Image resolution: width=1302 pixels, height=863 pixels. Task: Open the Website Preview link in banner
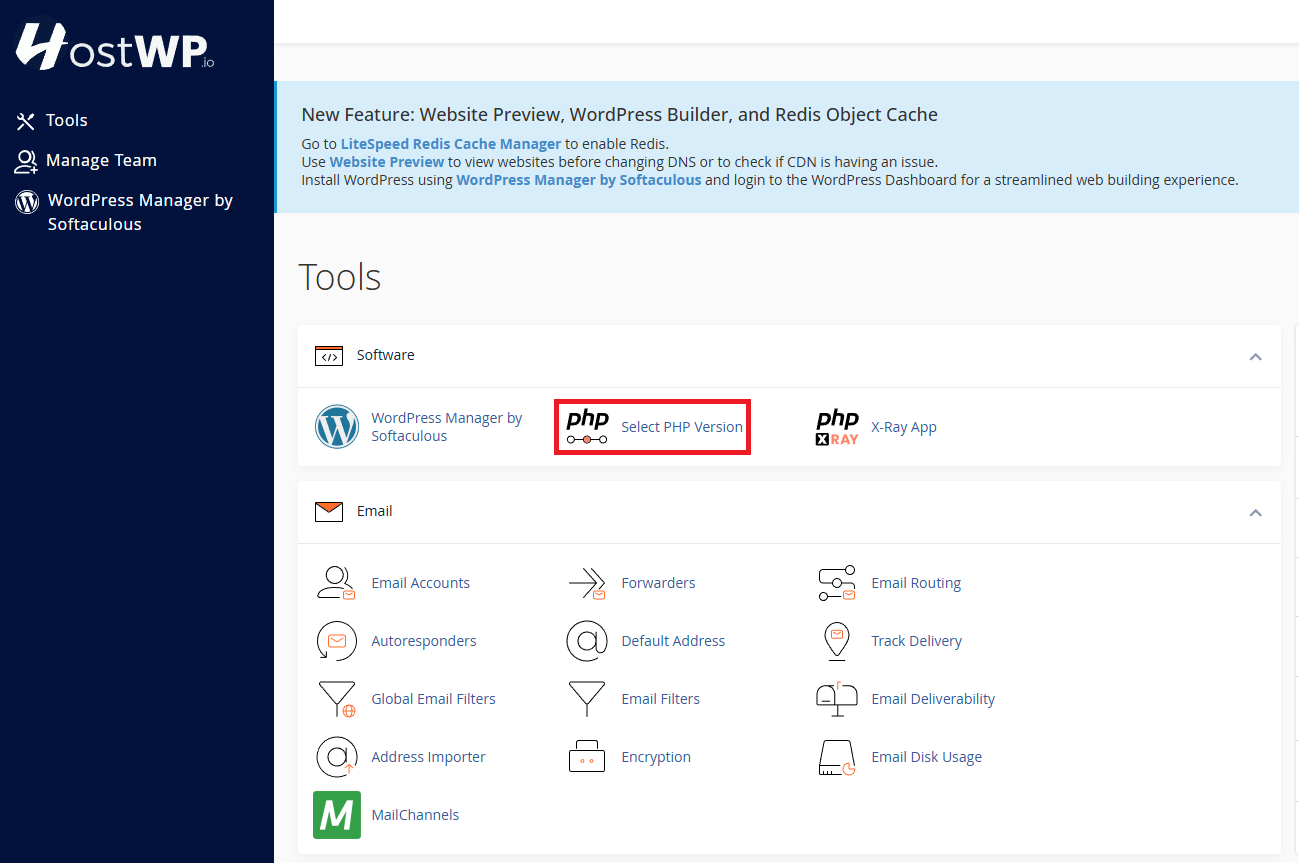[386, 162]
